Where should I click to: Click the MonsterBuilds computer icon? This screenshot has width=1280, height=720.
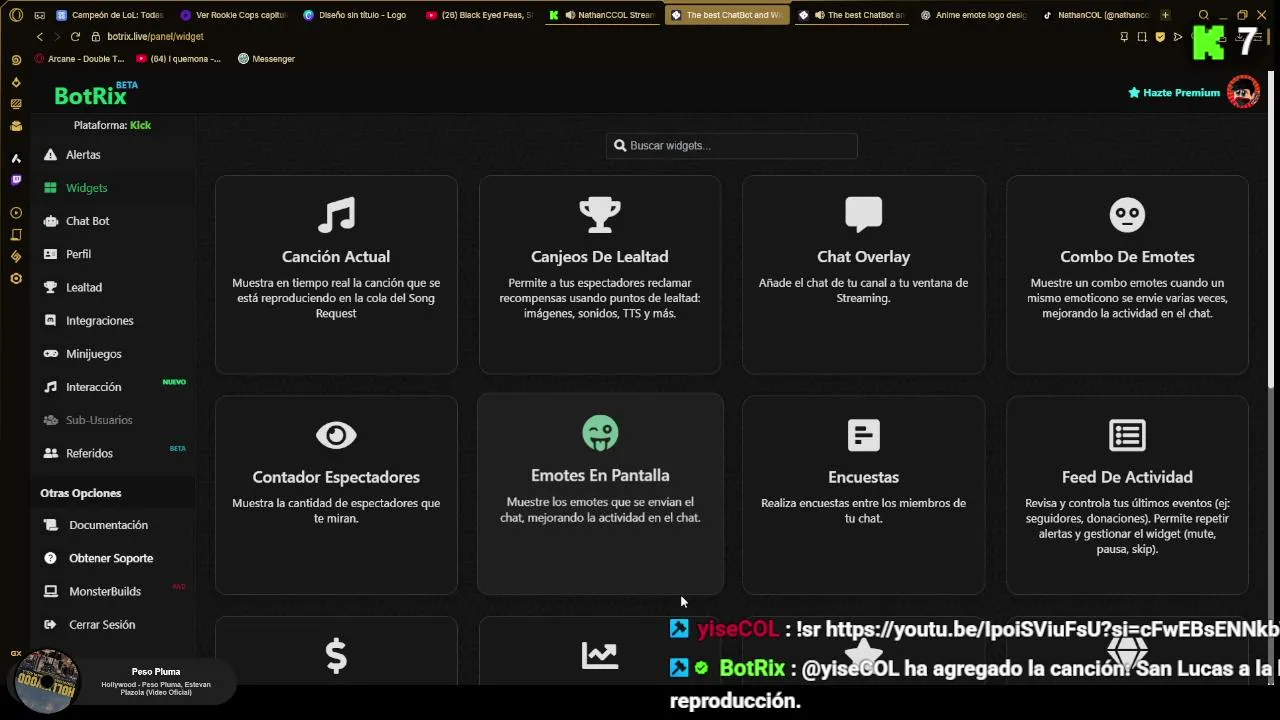50,591
